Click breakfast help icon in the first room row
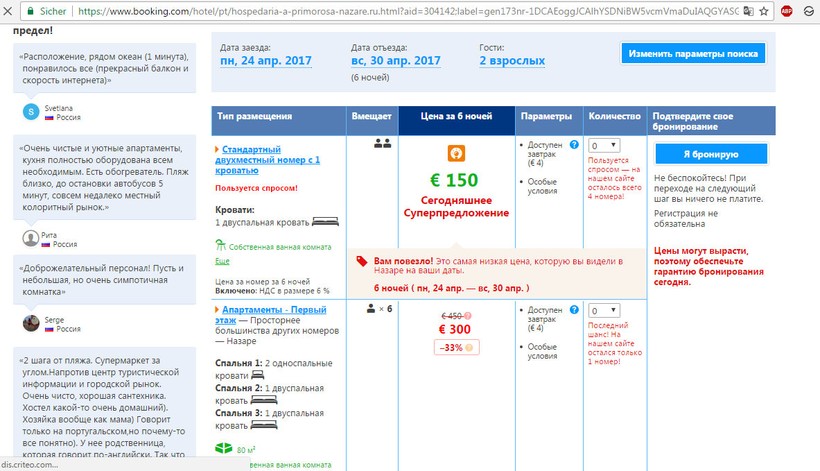Screen dimensions: 820x471 coord(574,145)
